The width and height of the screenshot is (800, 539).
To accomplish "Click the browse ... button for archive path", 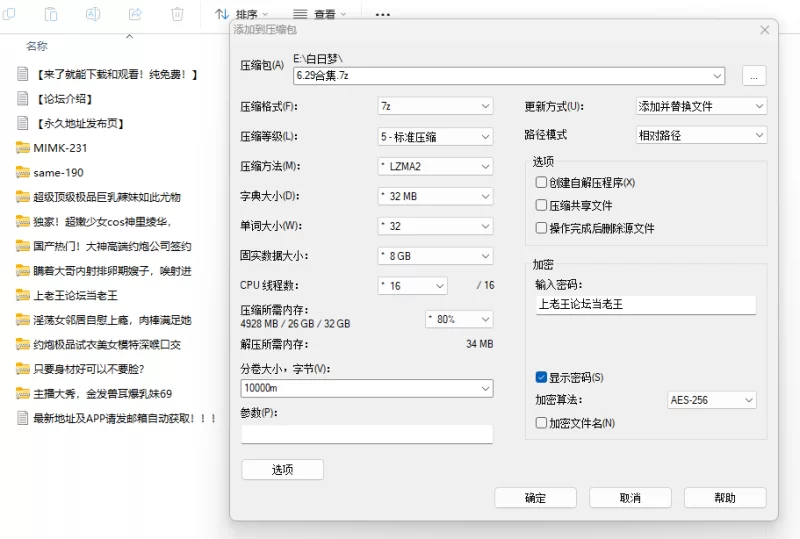I will [754, 76].
